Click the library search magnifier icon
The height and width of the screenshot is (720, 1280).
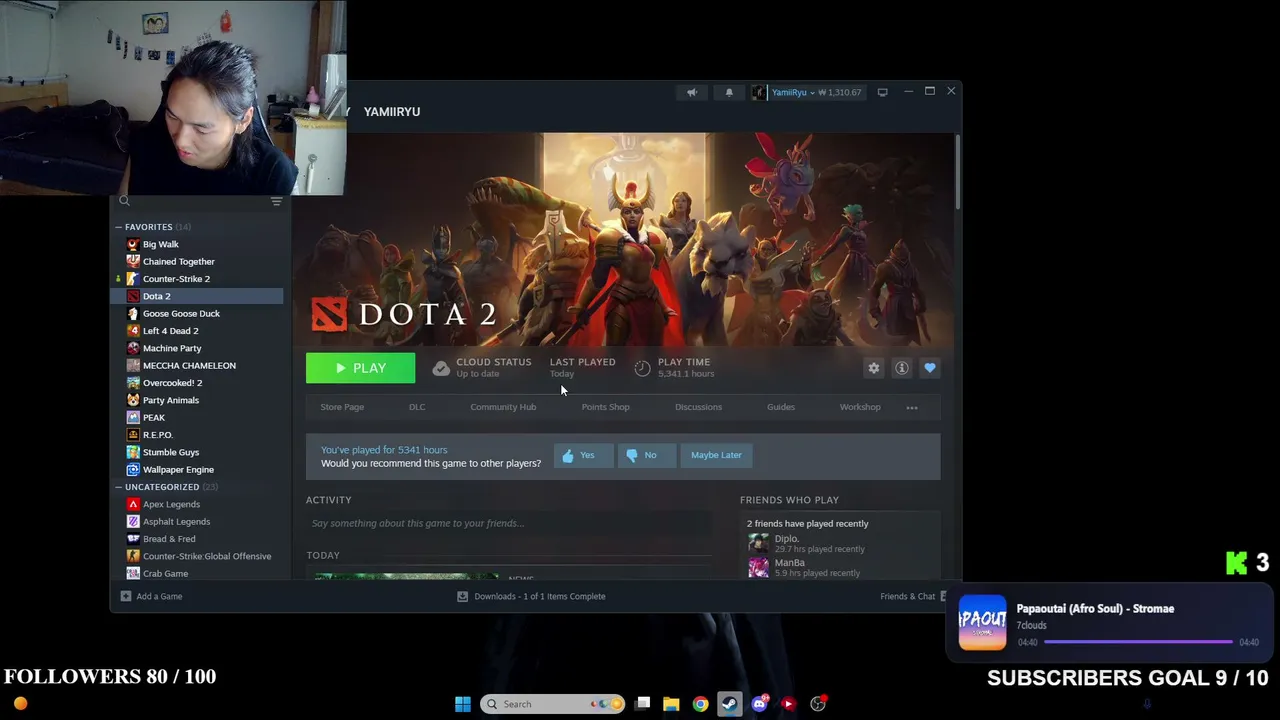click(125, 201)
